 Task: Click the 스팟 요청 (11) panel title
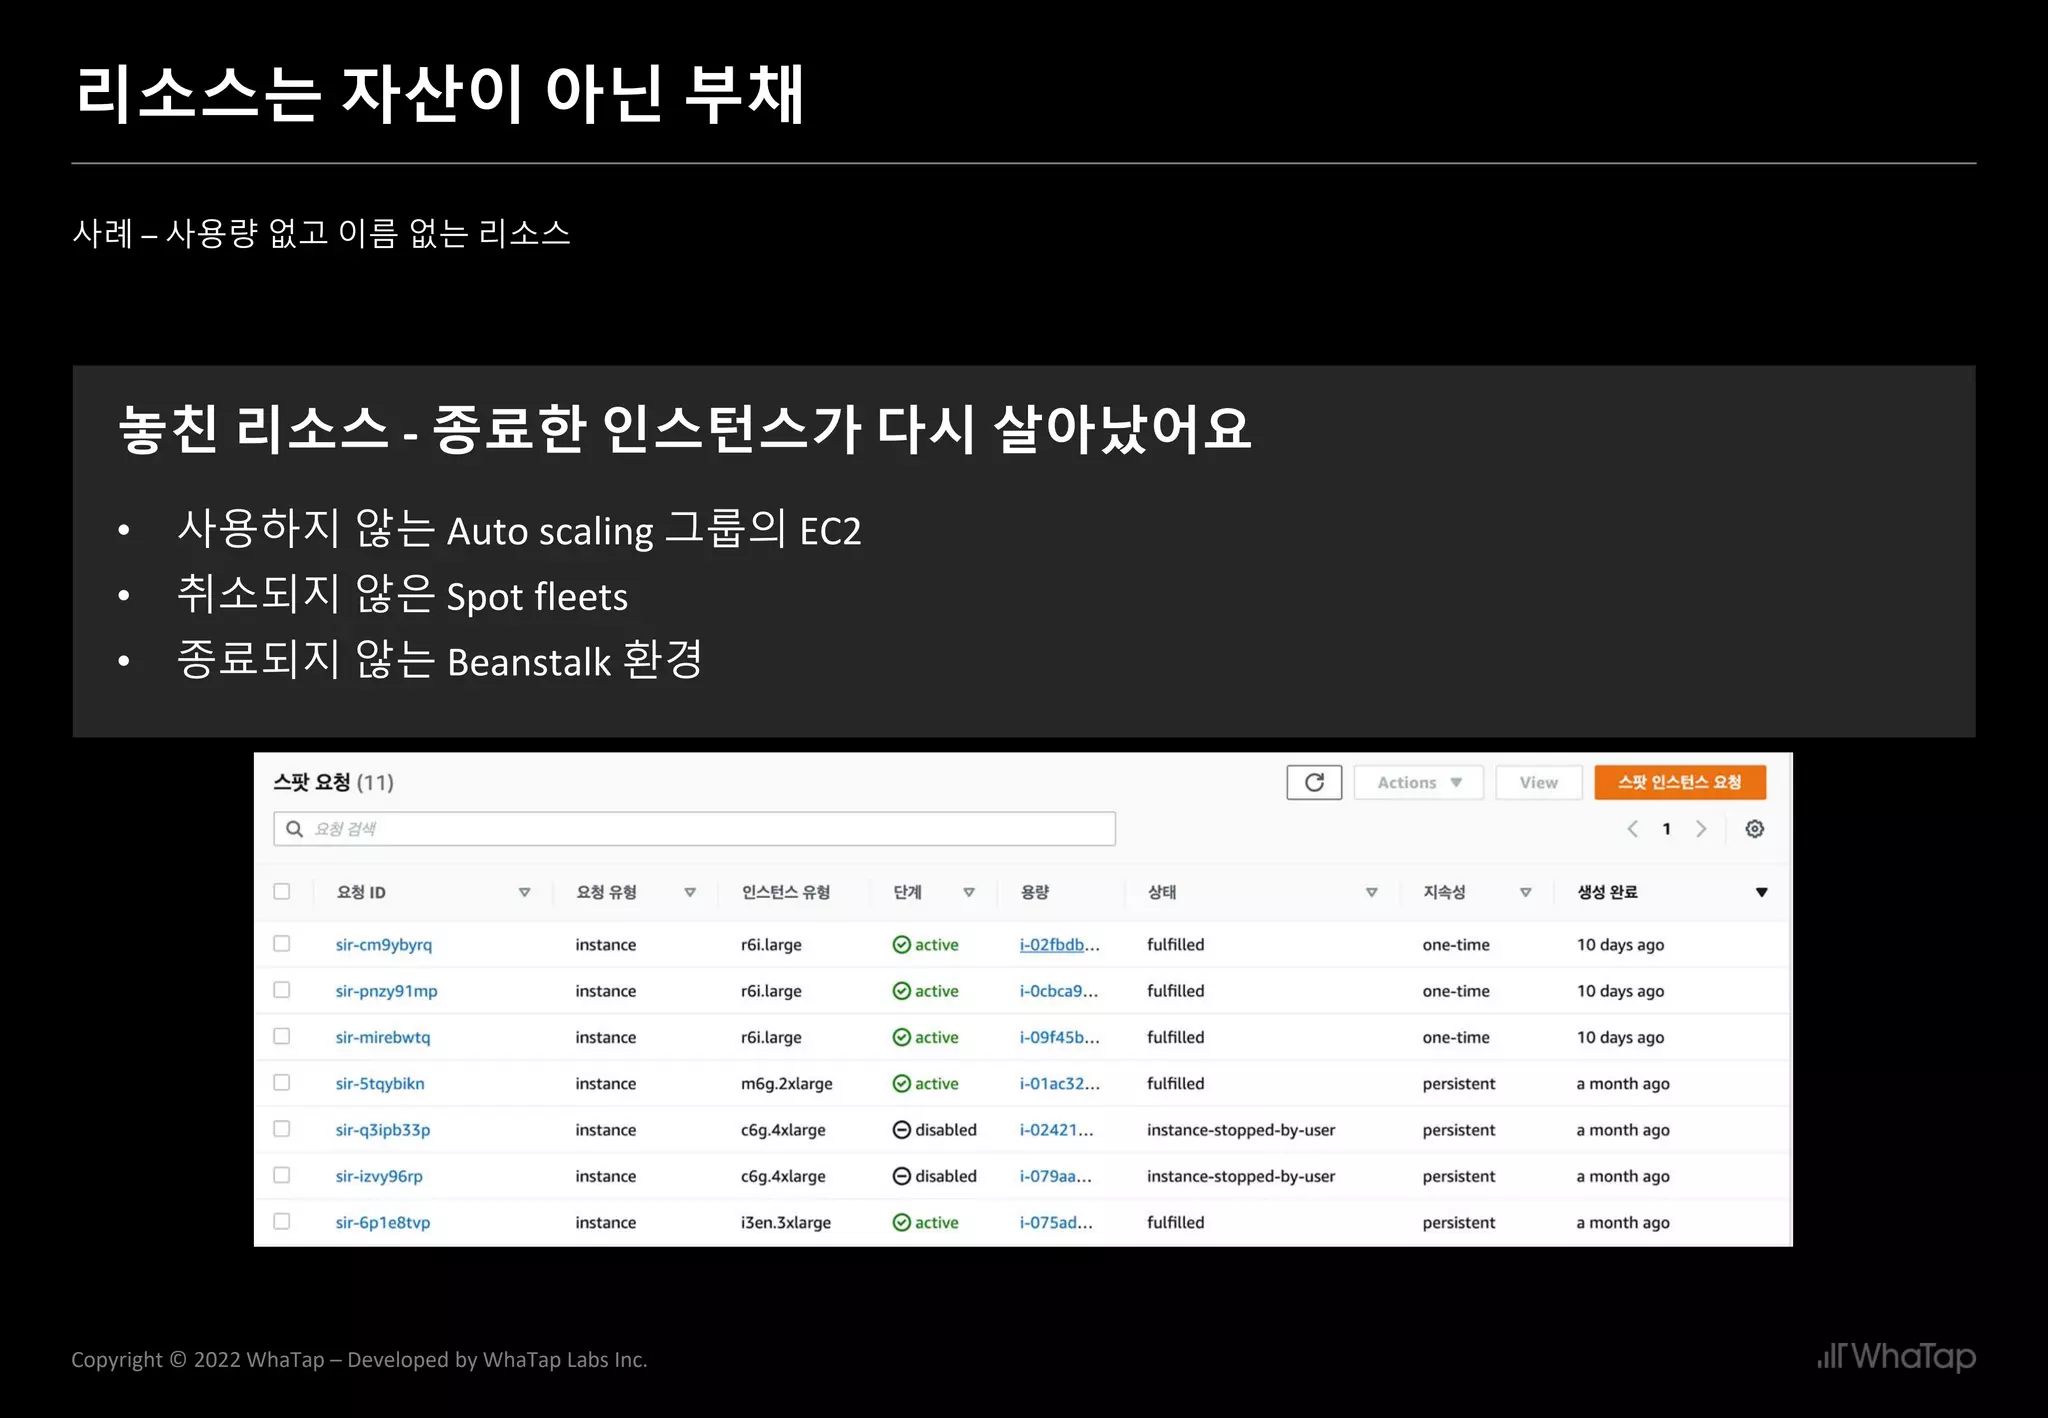334,782
